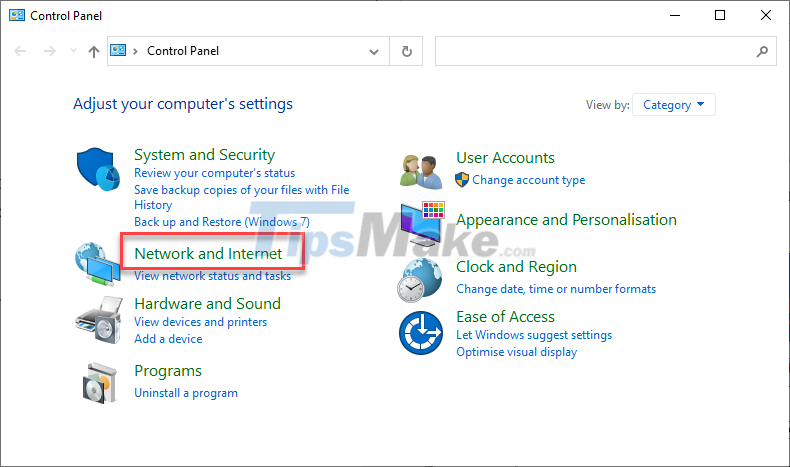790x467 pixels.
Task: Click the Control Panel address bar text
Action: (183, 51)
